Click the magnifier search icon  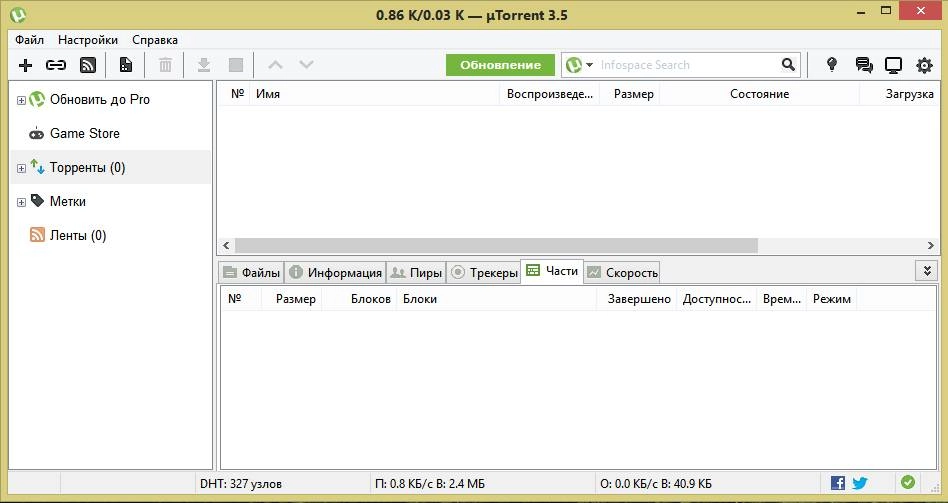point(788,65)
